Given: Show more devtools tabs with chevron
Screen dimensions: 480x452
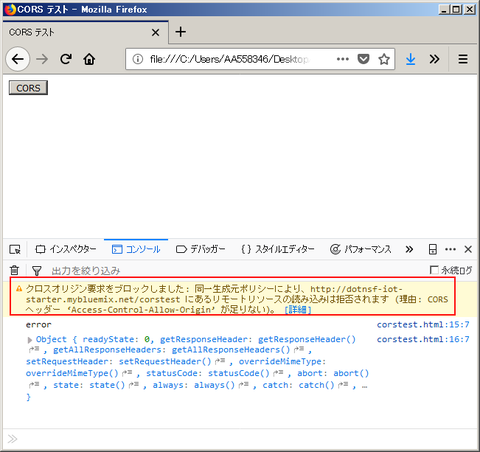Looking at the screenshot, I should pyautogui.click(x=409, y=249).
